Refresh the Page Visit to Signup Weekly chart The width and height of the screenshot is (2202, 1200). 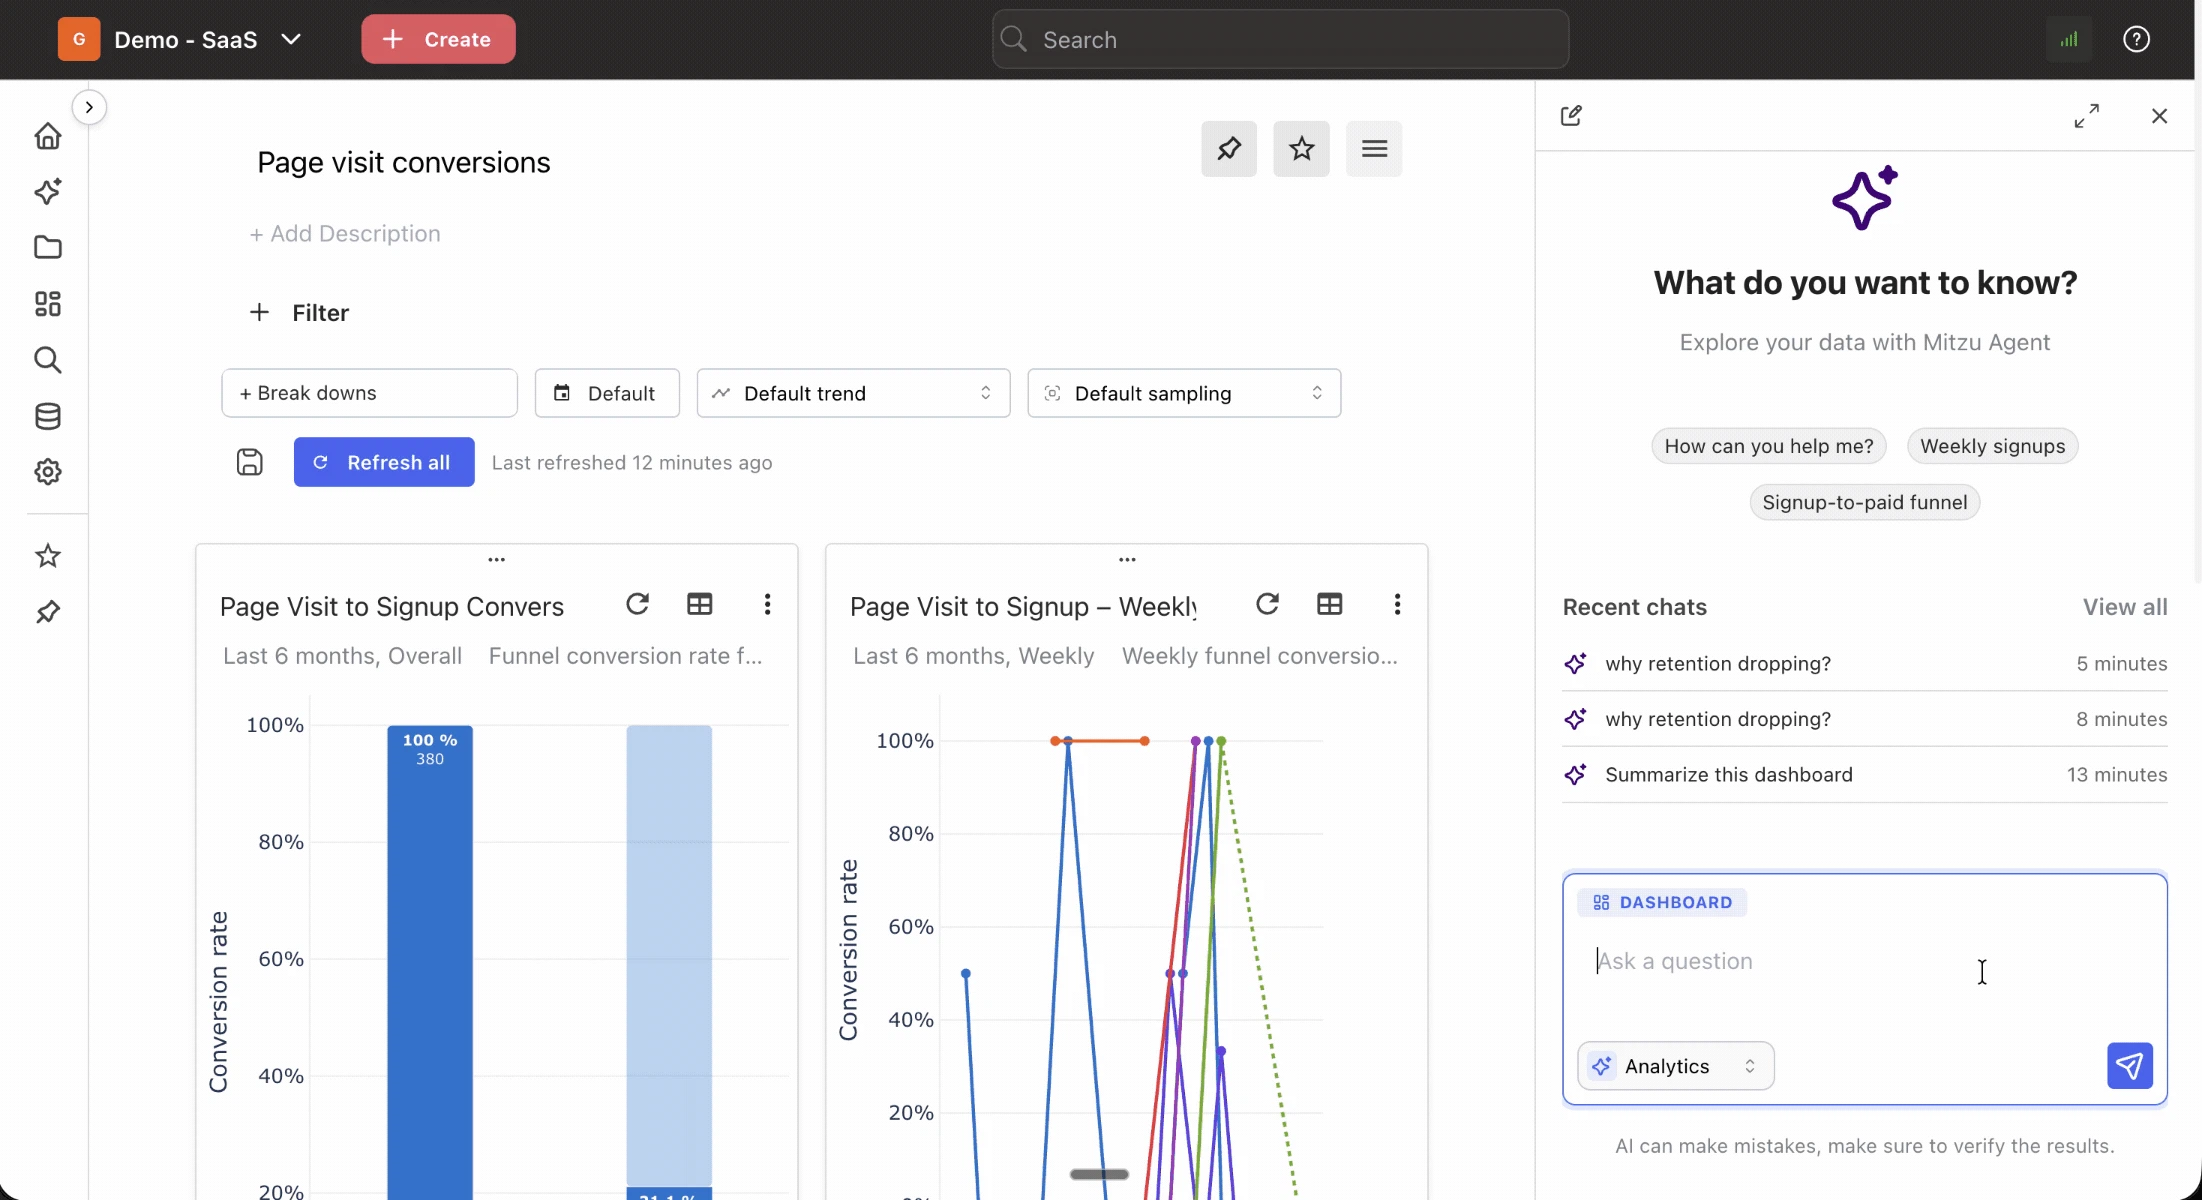(1267, 604)
